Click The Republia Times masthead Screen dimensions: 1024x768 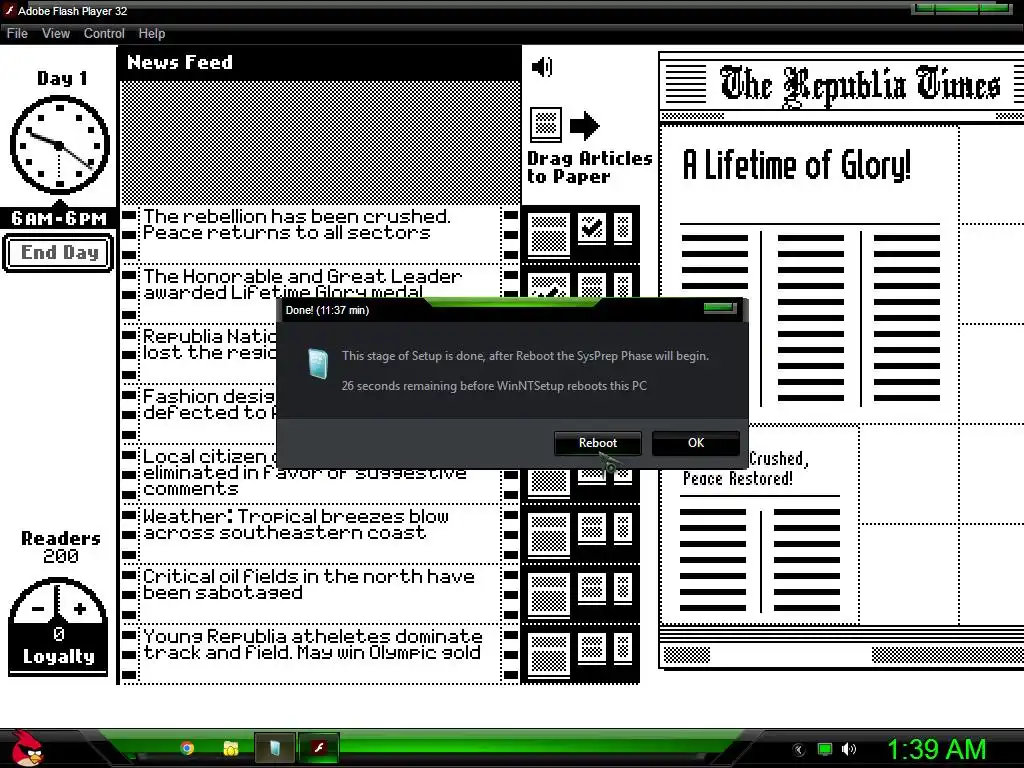click(860, 85)
